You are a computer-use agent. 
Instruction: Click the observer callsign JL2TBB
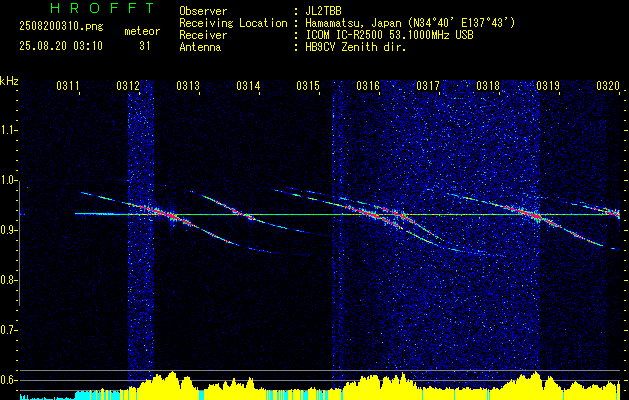[323, 11]
